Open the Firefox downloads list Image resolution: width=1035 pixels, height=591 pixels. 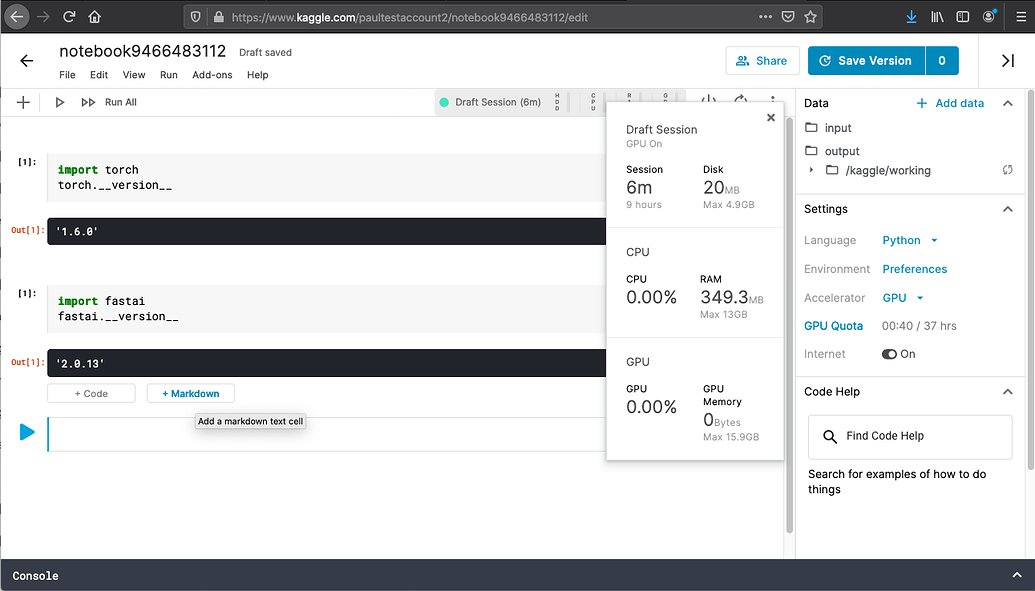tap(911, 16)
